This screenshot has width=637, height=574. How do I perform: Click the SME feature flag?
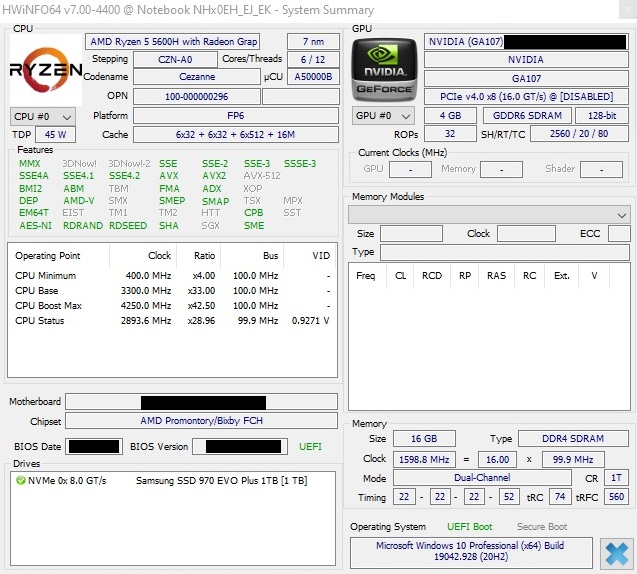click(x=254, y=225)
